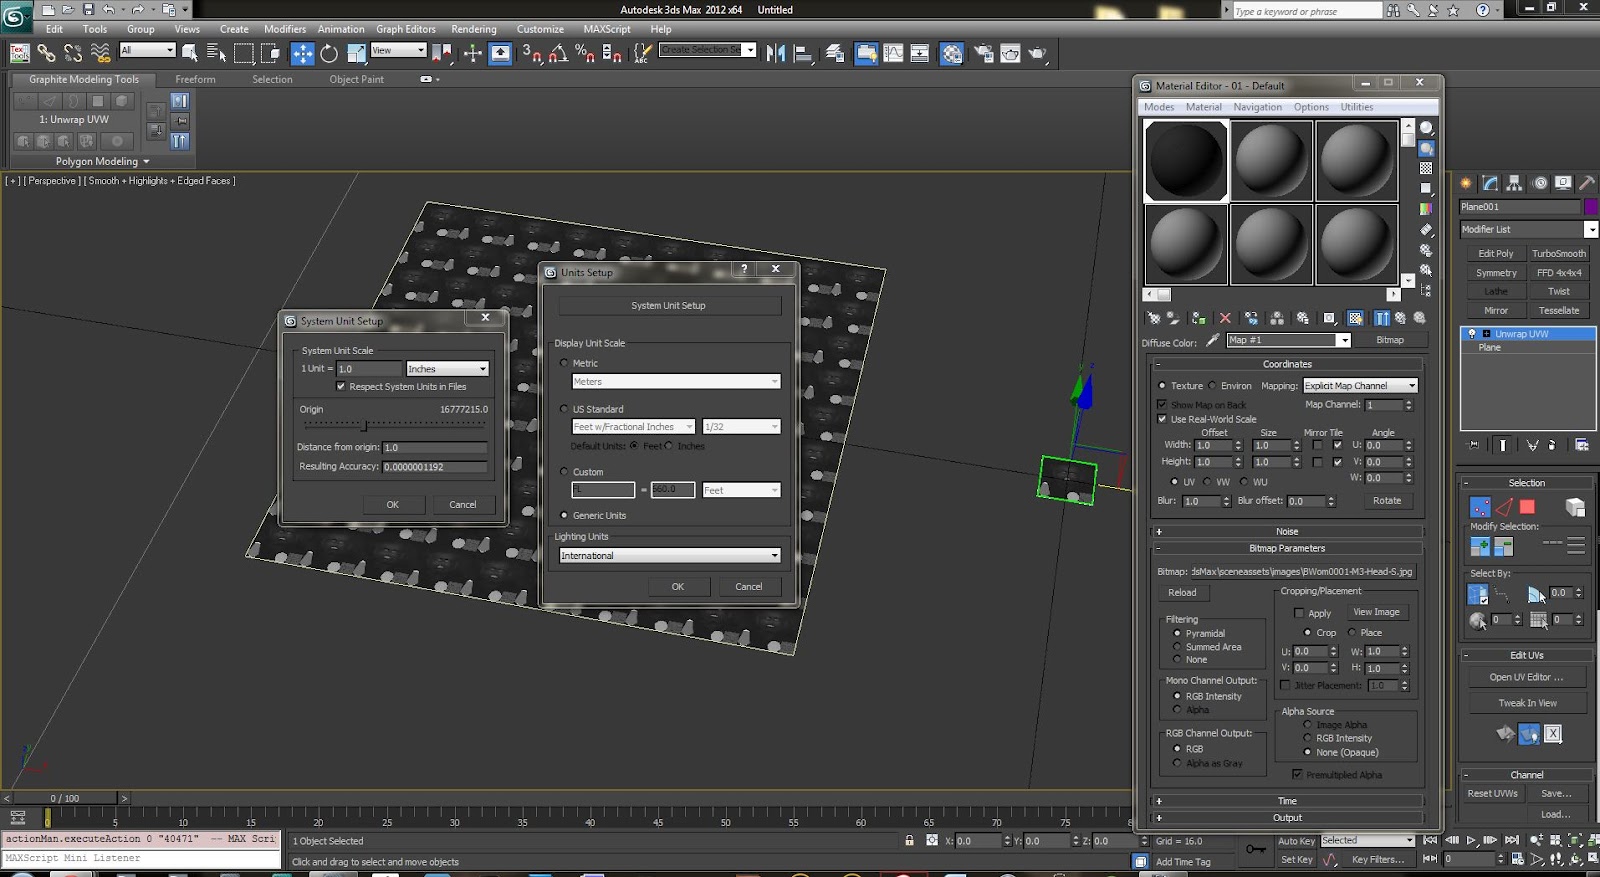Select the first black material sample slot
The height and width of the screenshot is (877, 1600).
click(1186, 161)
